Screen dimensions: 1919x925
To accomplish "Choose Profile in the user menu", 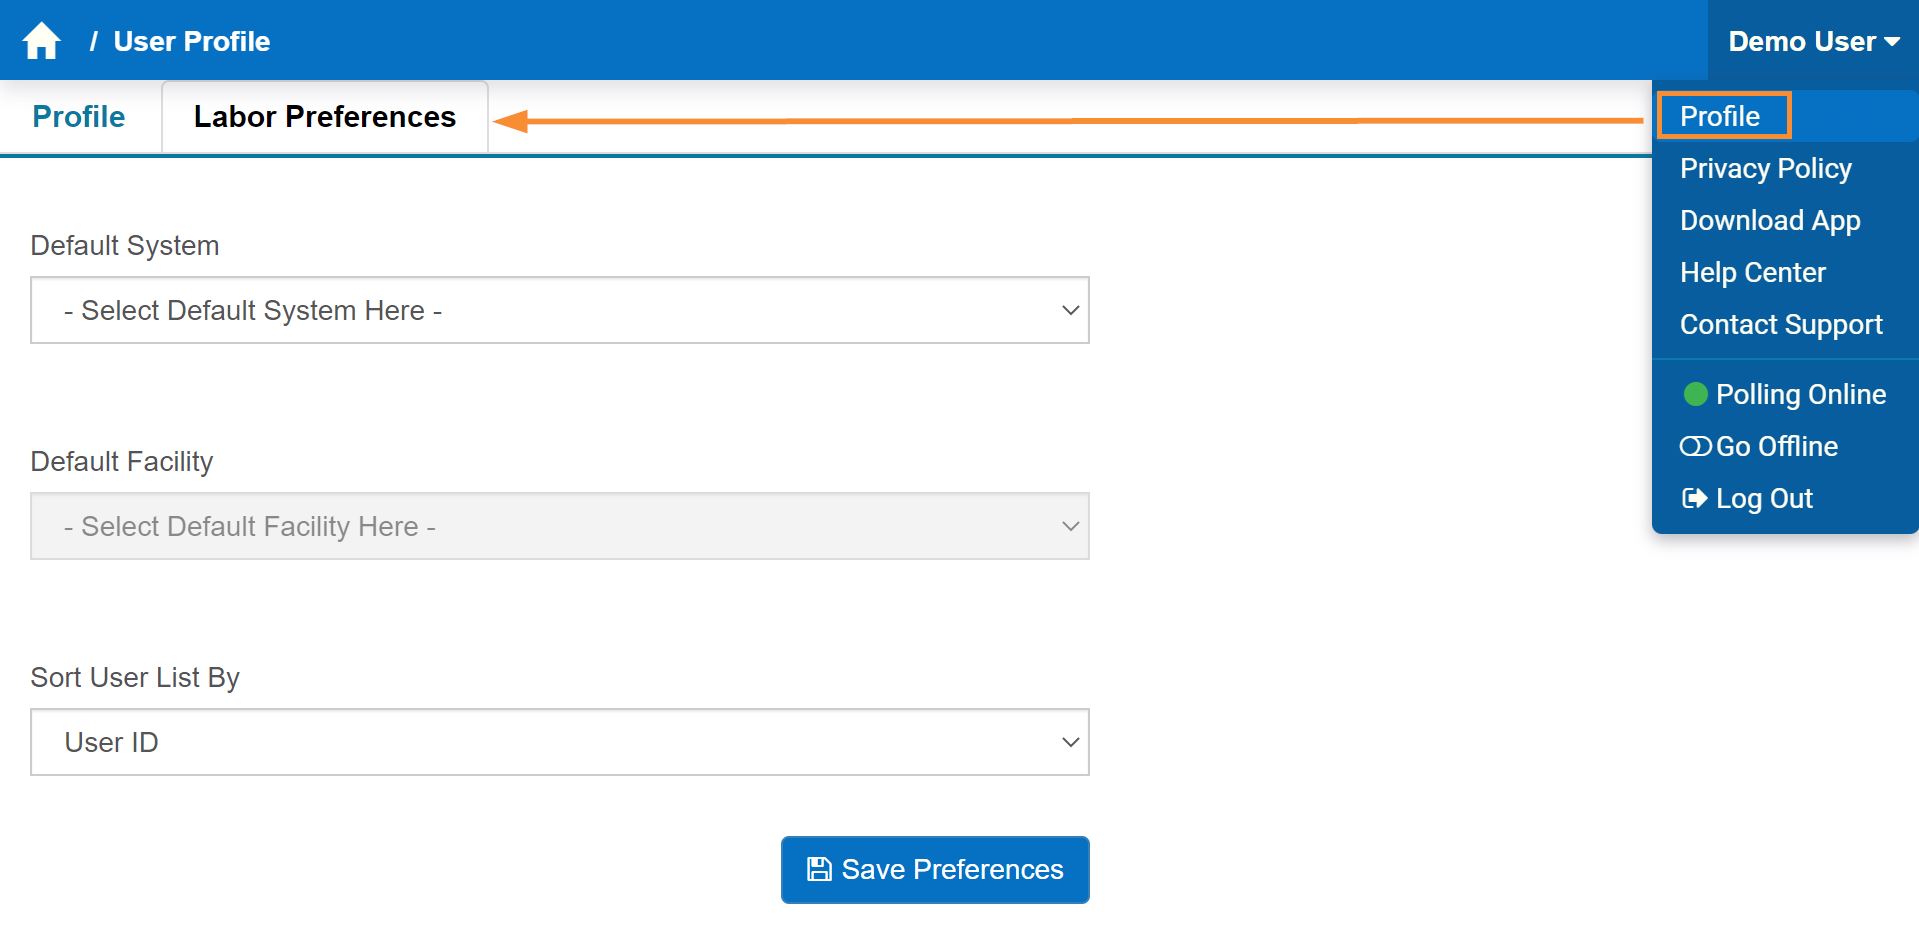I will (x=1720, y=117).
